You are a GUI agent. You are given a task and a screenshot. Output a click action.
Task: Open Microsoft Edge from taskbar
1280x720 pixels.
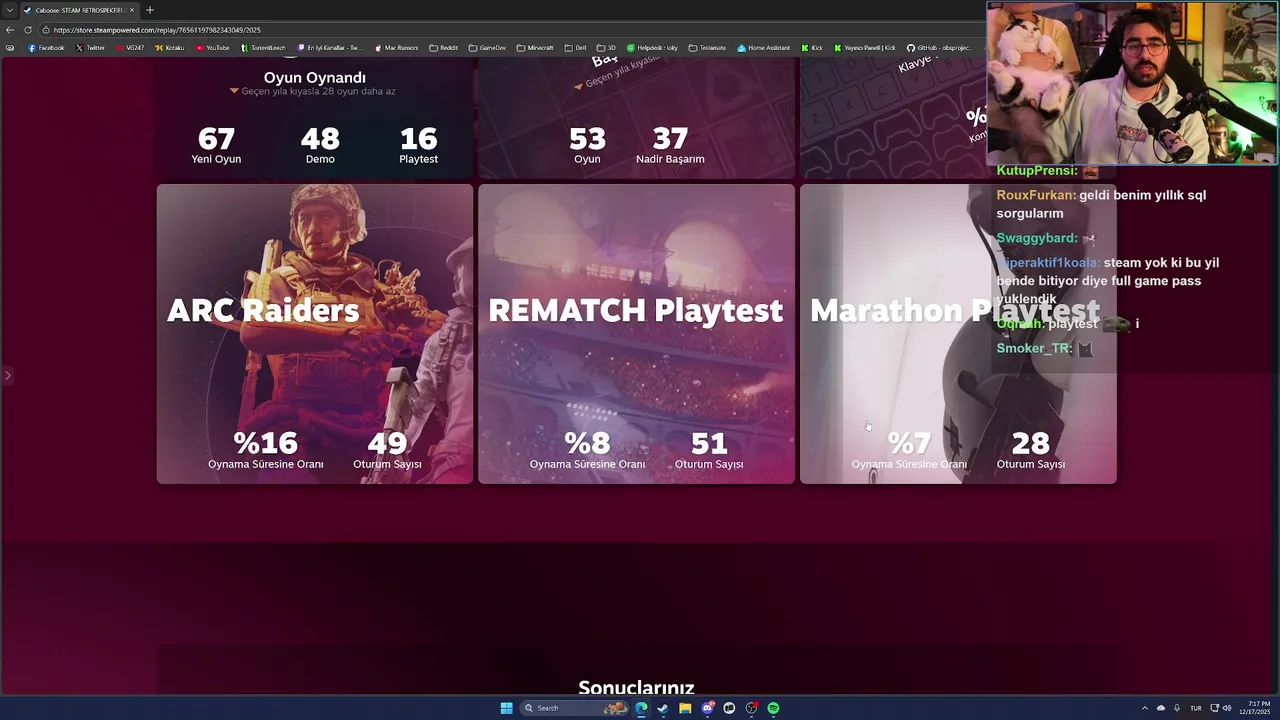641,708
